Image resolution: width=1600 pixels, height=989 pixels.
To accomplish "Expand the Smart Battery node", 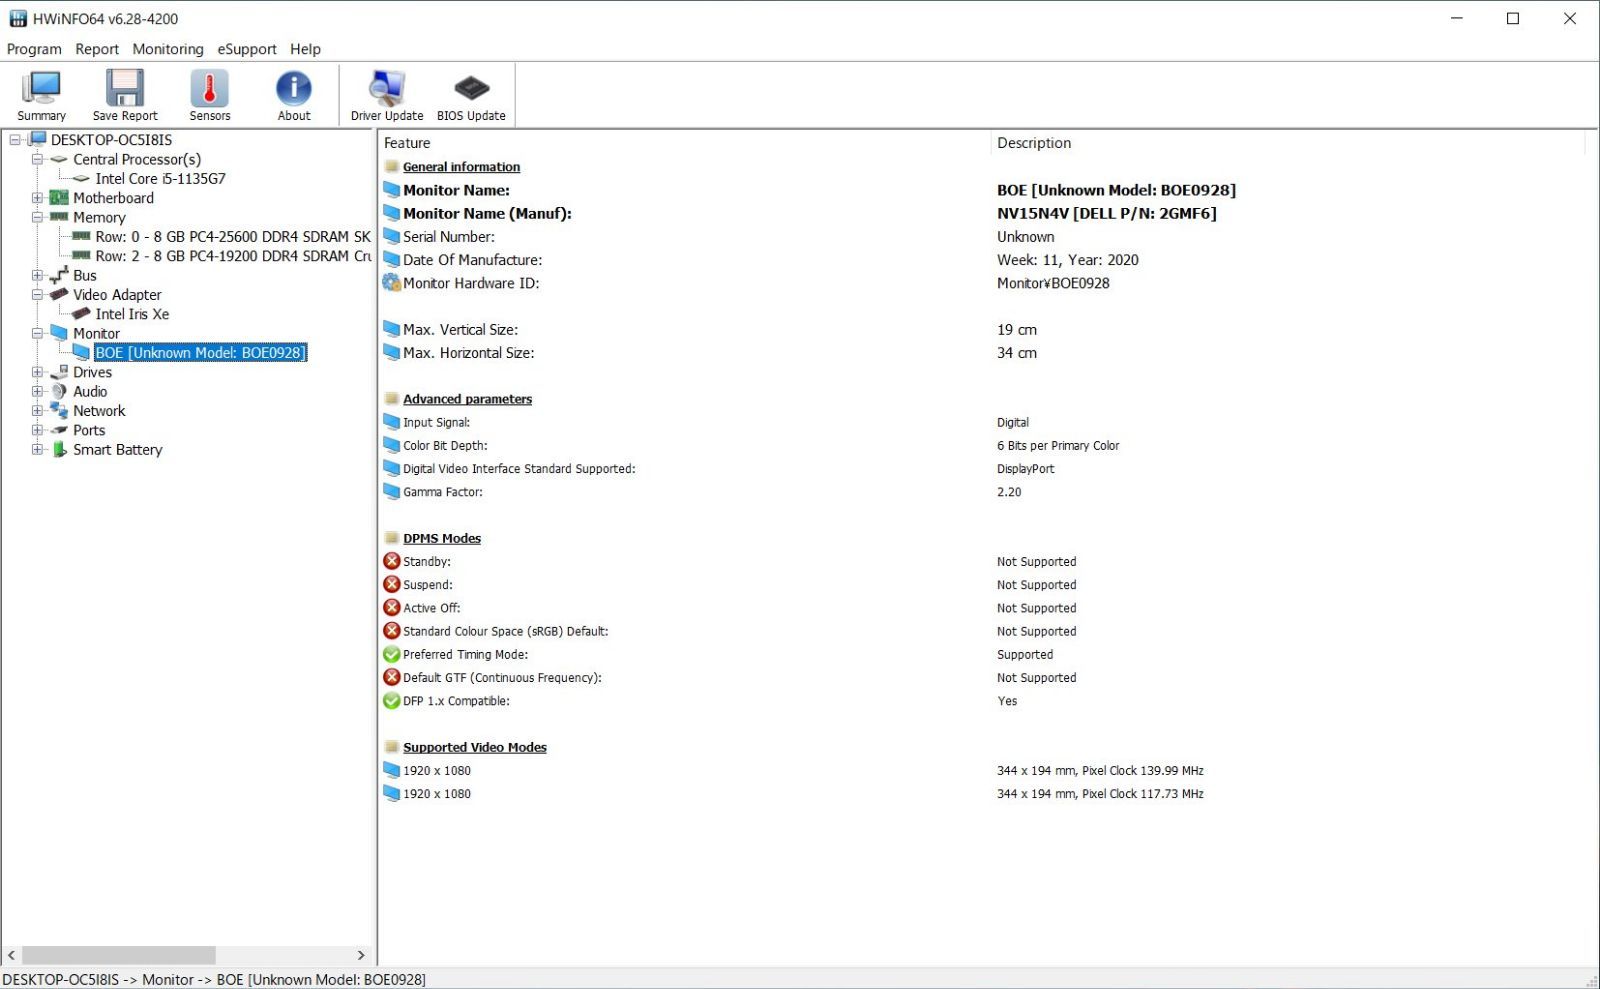I will click(37, 450).
